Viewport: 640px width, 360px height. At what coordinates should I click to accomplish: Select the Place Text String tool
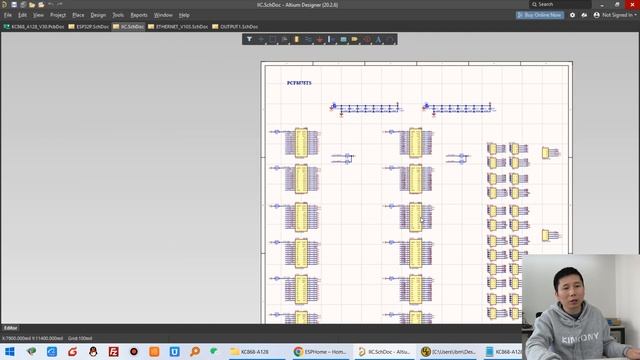tap(378, 40)
